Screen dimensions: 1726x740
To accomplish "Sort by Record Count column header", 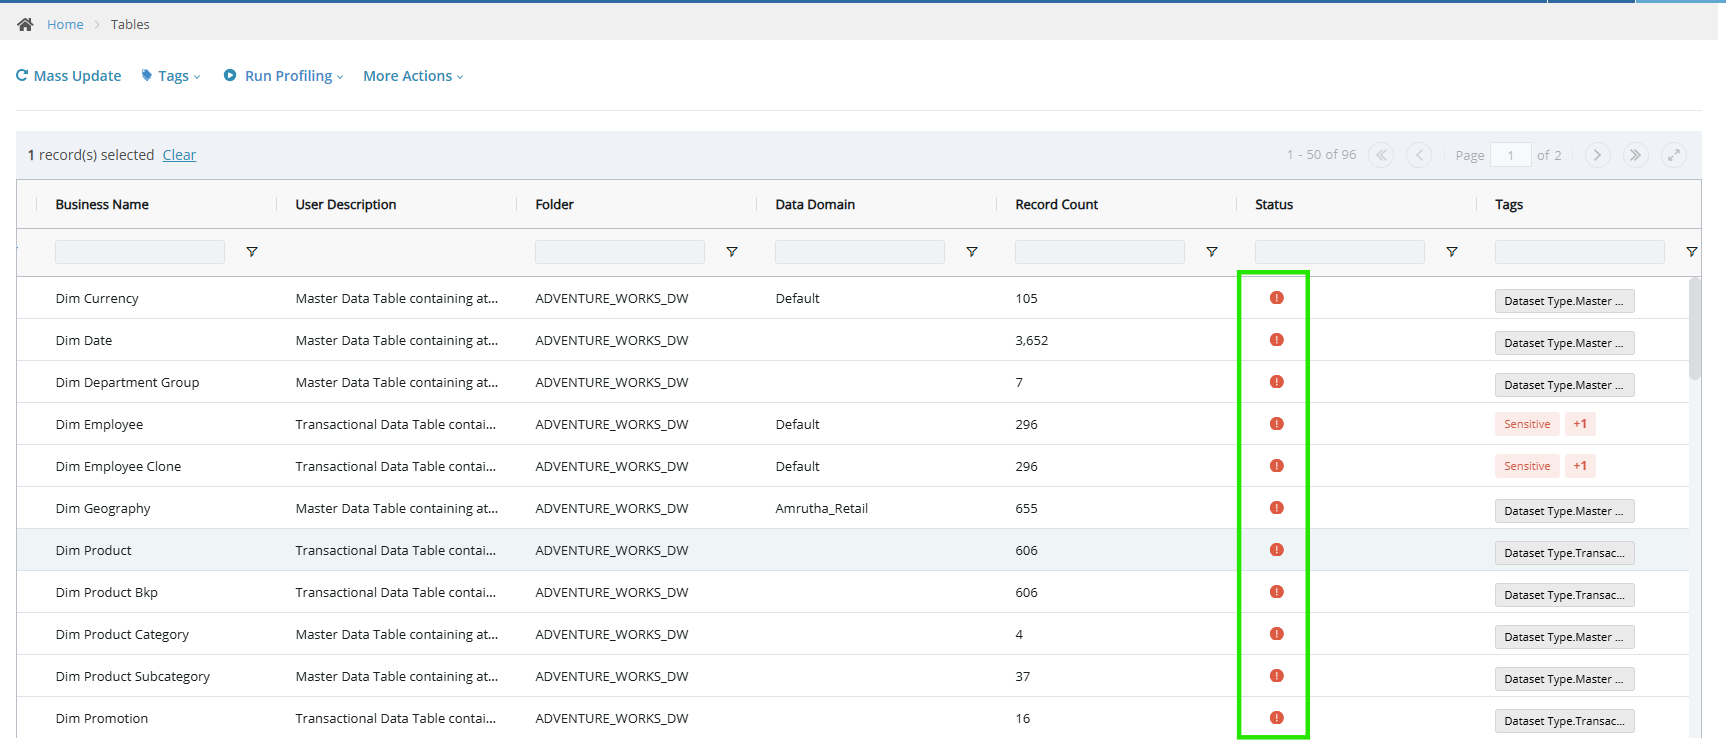I will coord(1056,204).
